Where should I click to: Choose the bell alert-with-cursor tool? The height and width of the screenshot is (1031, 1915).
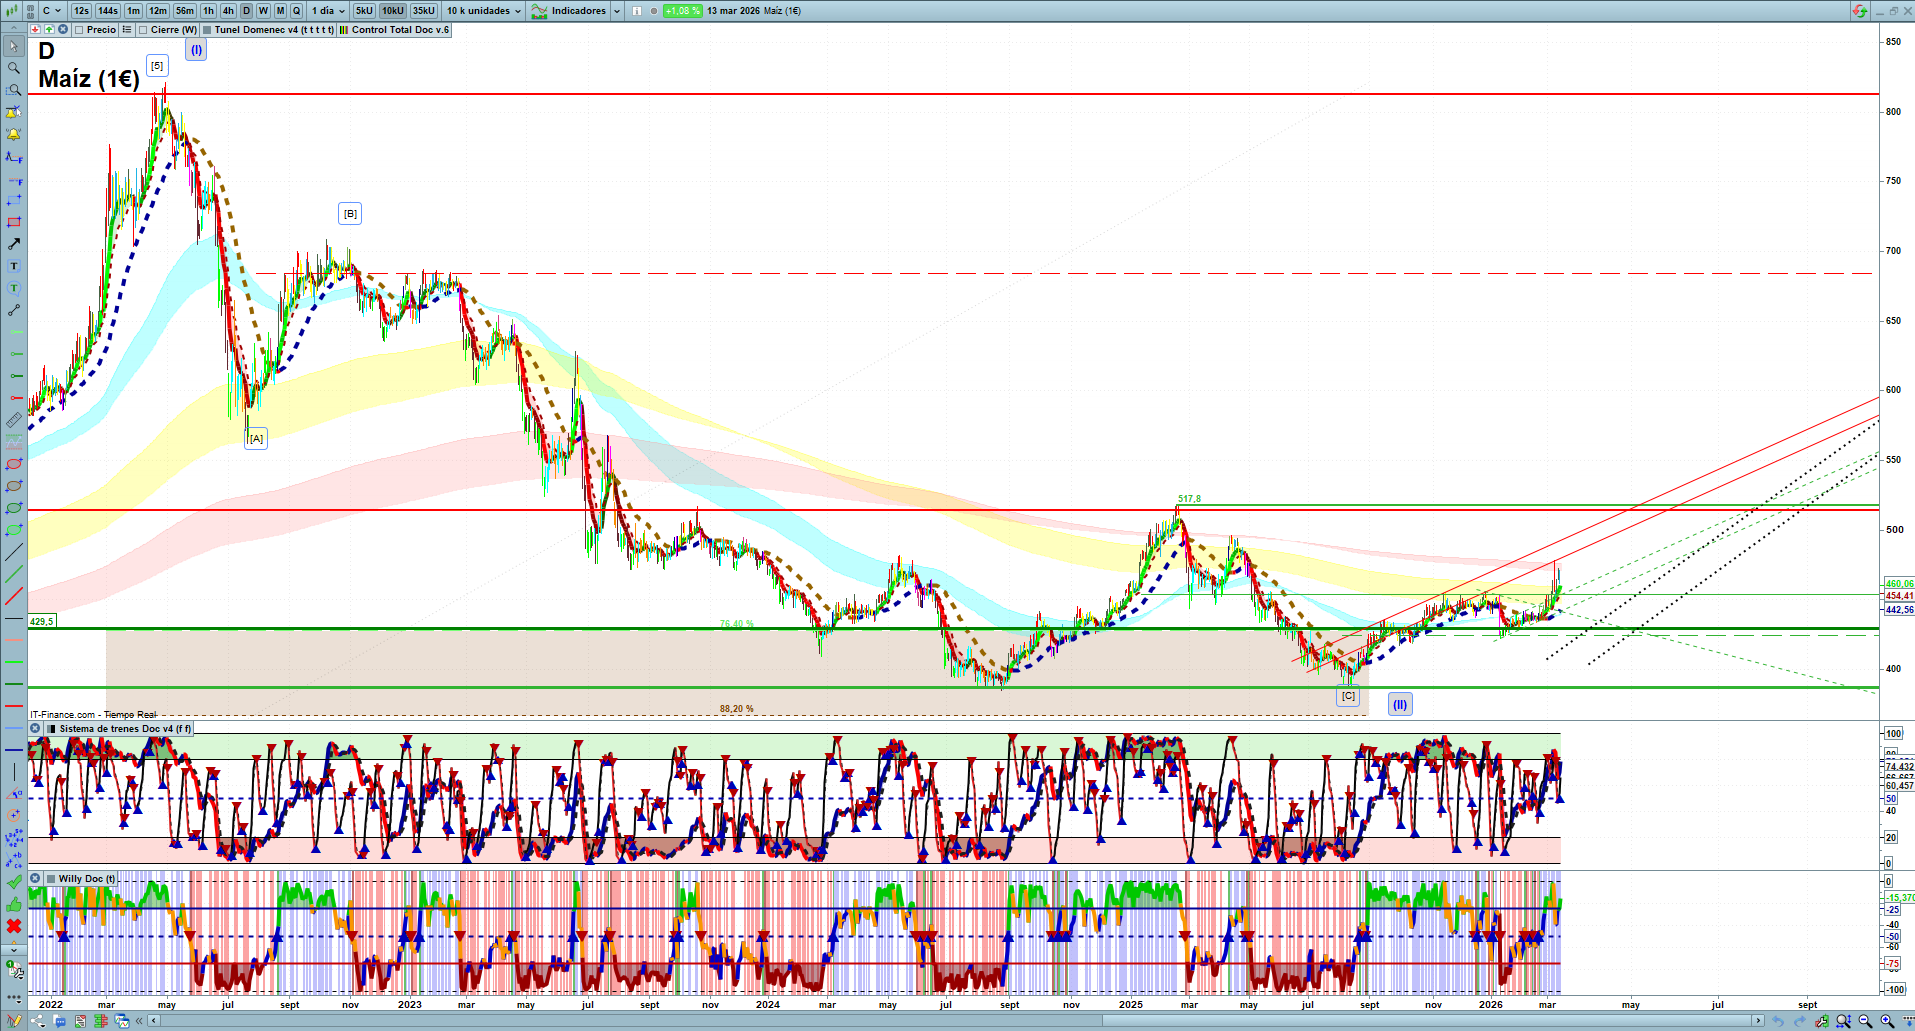[x=14, y=112]
